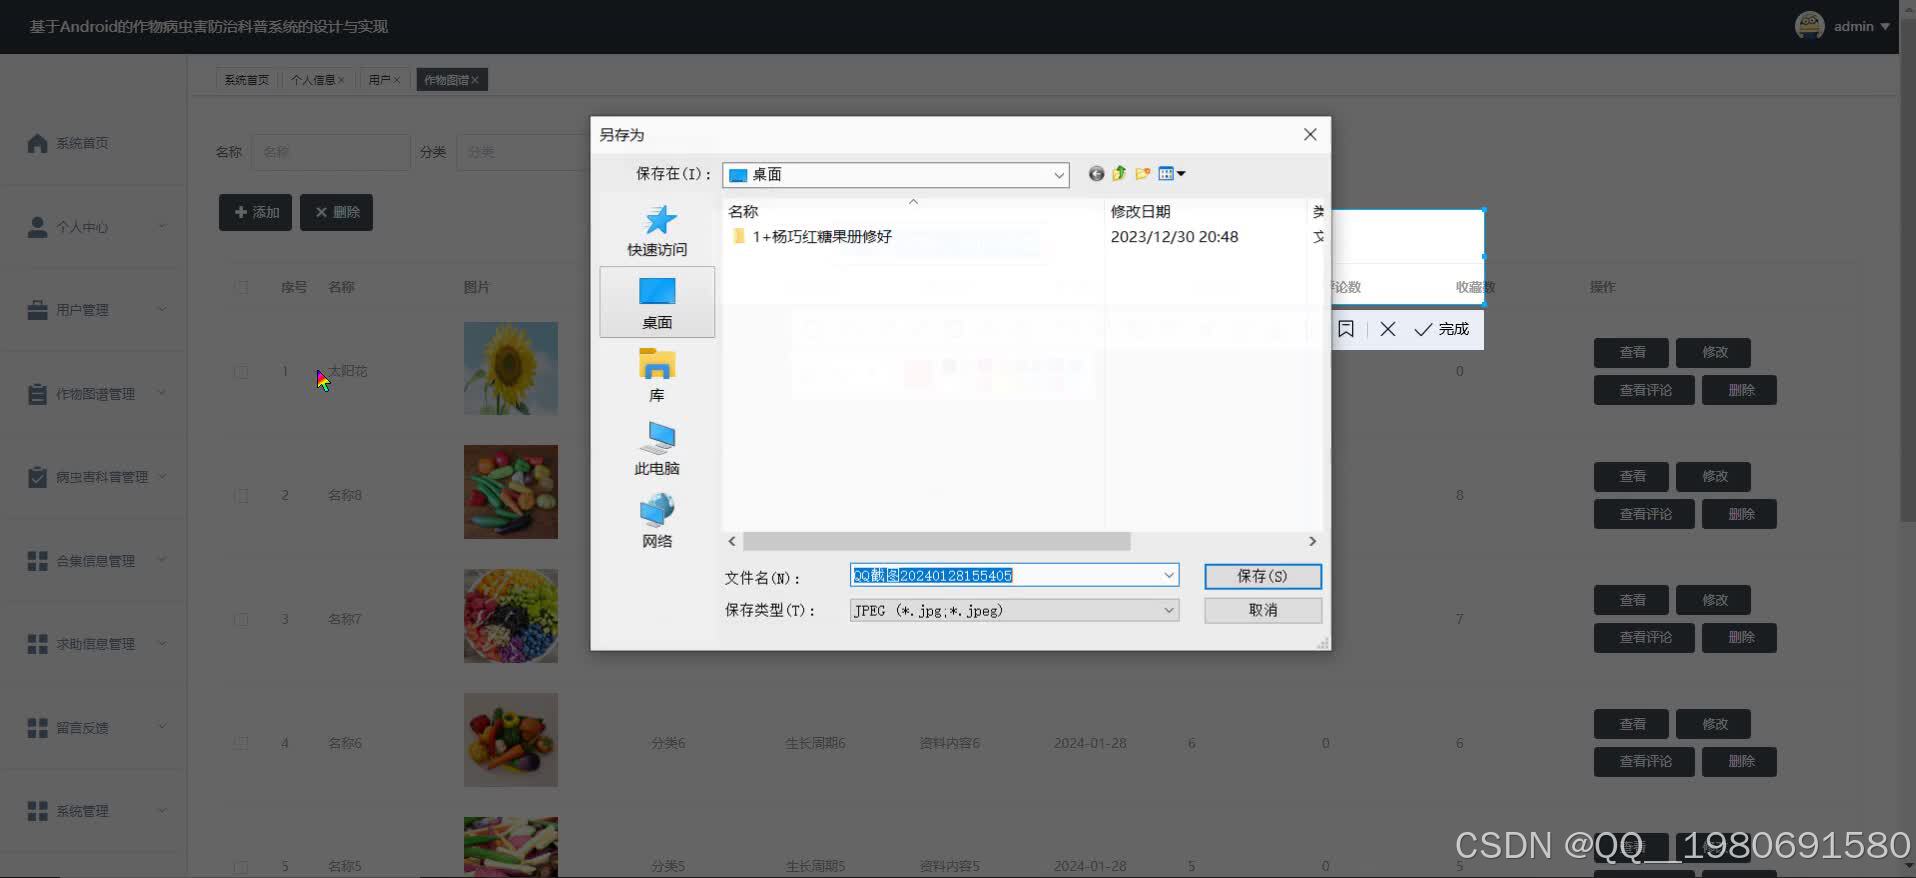The width and height of the screenshot is (1916, 878).
Task: Check the row 2 名称8 checkbox
Action: [241, 495]
